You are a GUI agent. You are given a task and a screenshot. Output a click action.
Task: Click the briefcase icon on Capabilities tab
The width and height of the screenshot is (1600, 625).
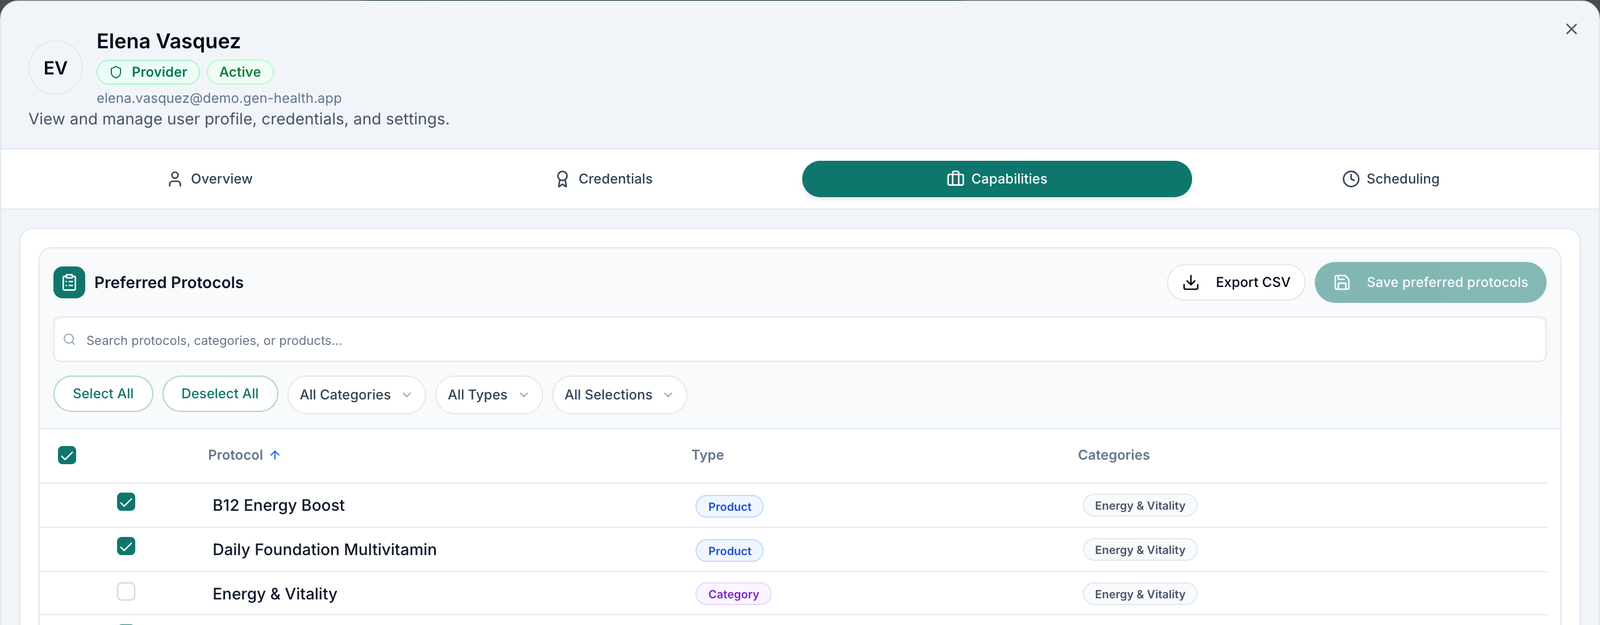(955, 179)
